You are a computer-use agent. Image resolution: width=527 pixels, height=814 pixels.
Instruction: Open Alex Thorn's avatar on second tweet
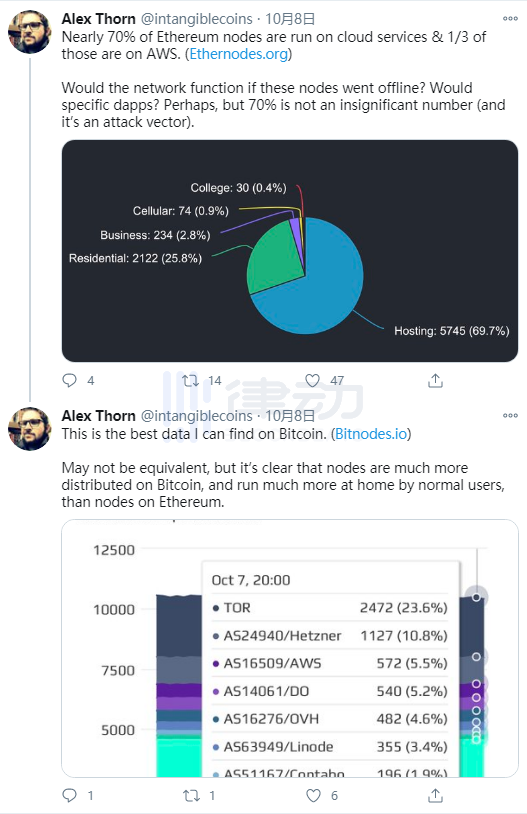pos(30,429)
